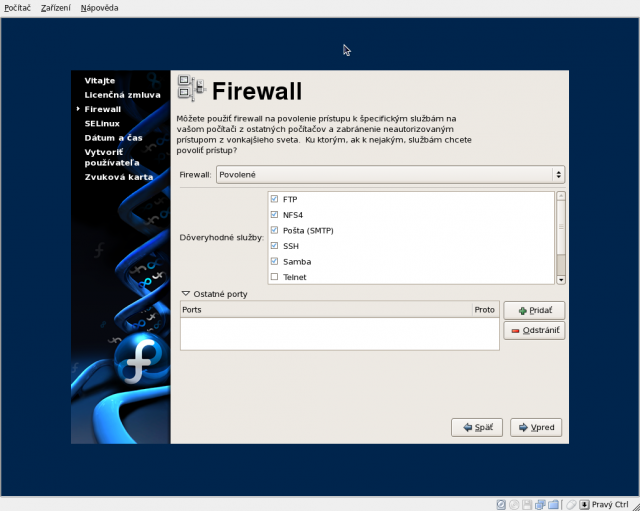Click the shared folders status icon

coord(553,504)
